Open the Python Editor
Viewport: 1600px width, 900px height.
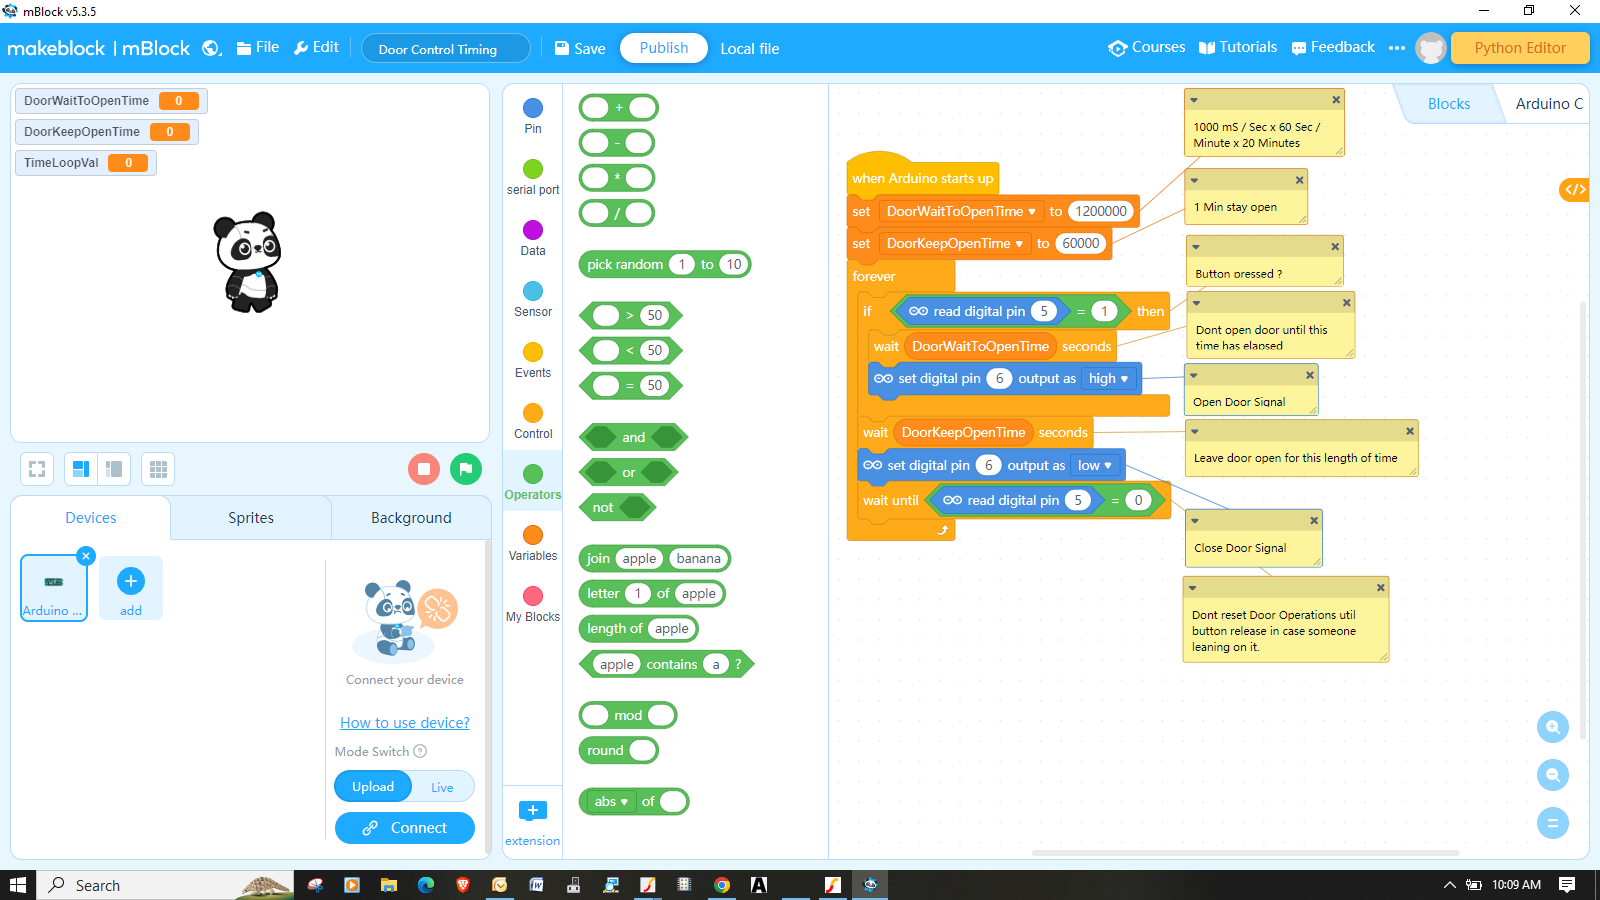(1520, 48)
